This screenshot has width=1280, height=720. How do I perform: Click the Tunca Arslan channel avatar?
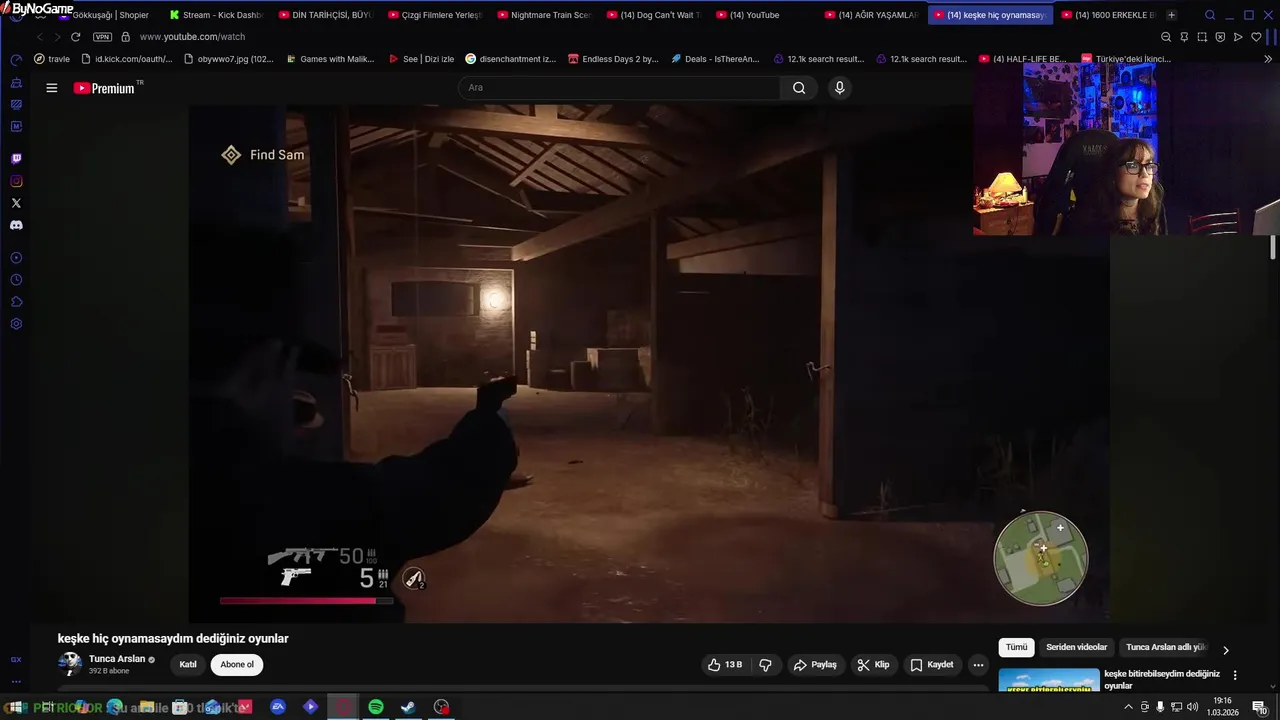click(70, 664)
